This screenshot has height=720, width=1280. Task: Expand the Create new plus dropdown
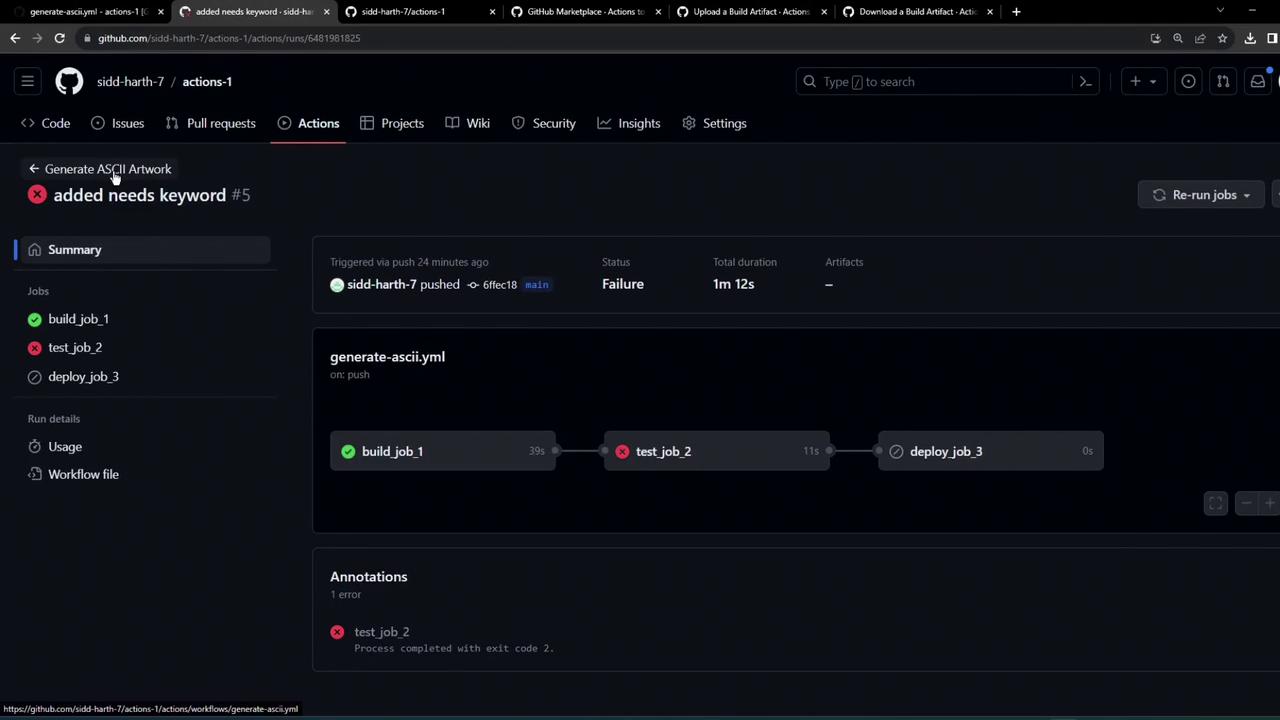(1142, 82)
